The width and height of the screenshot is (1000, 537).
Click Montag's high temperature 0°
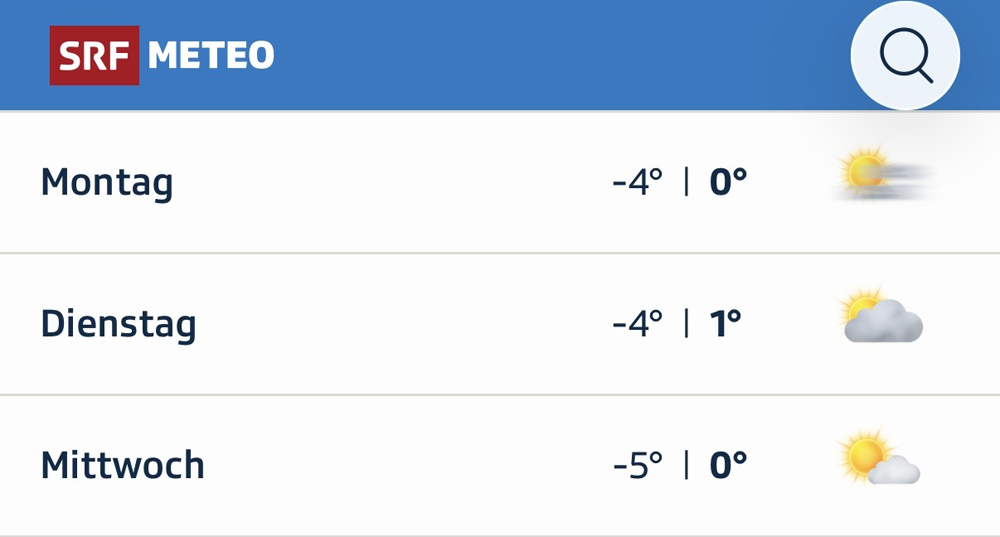pos(728,183)
